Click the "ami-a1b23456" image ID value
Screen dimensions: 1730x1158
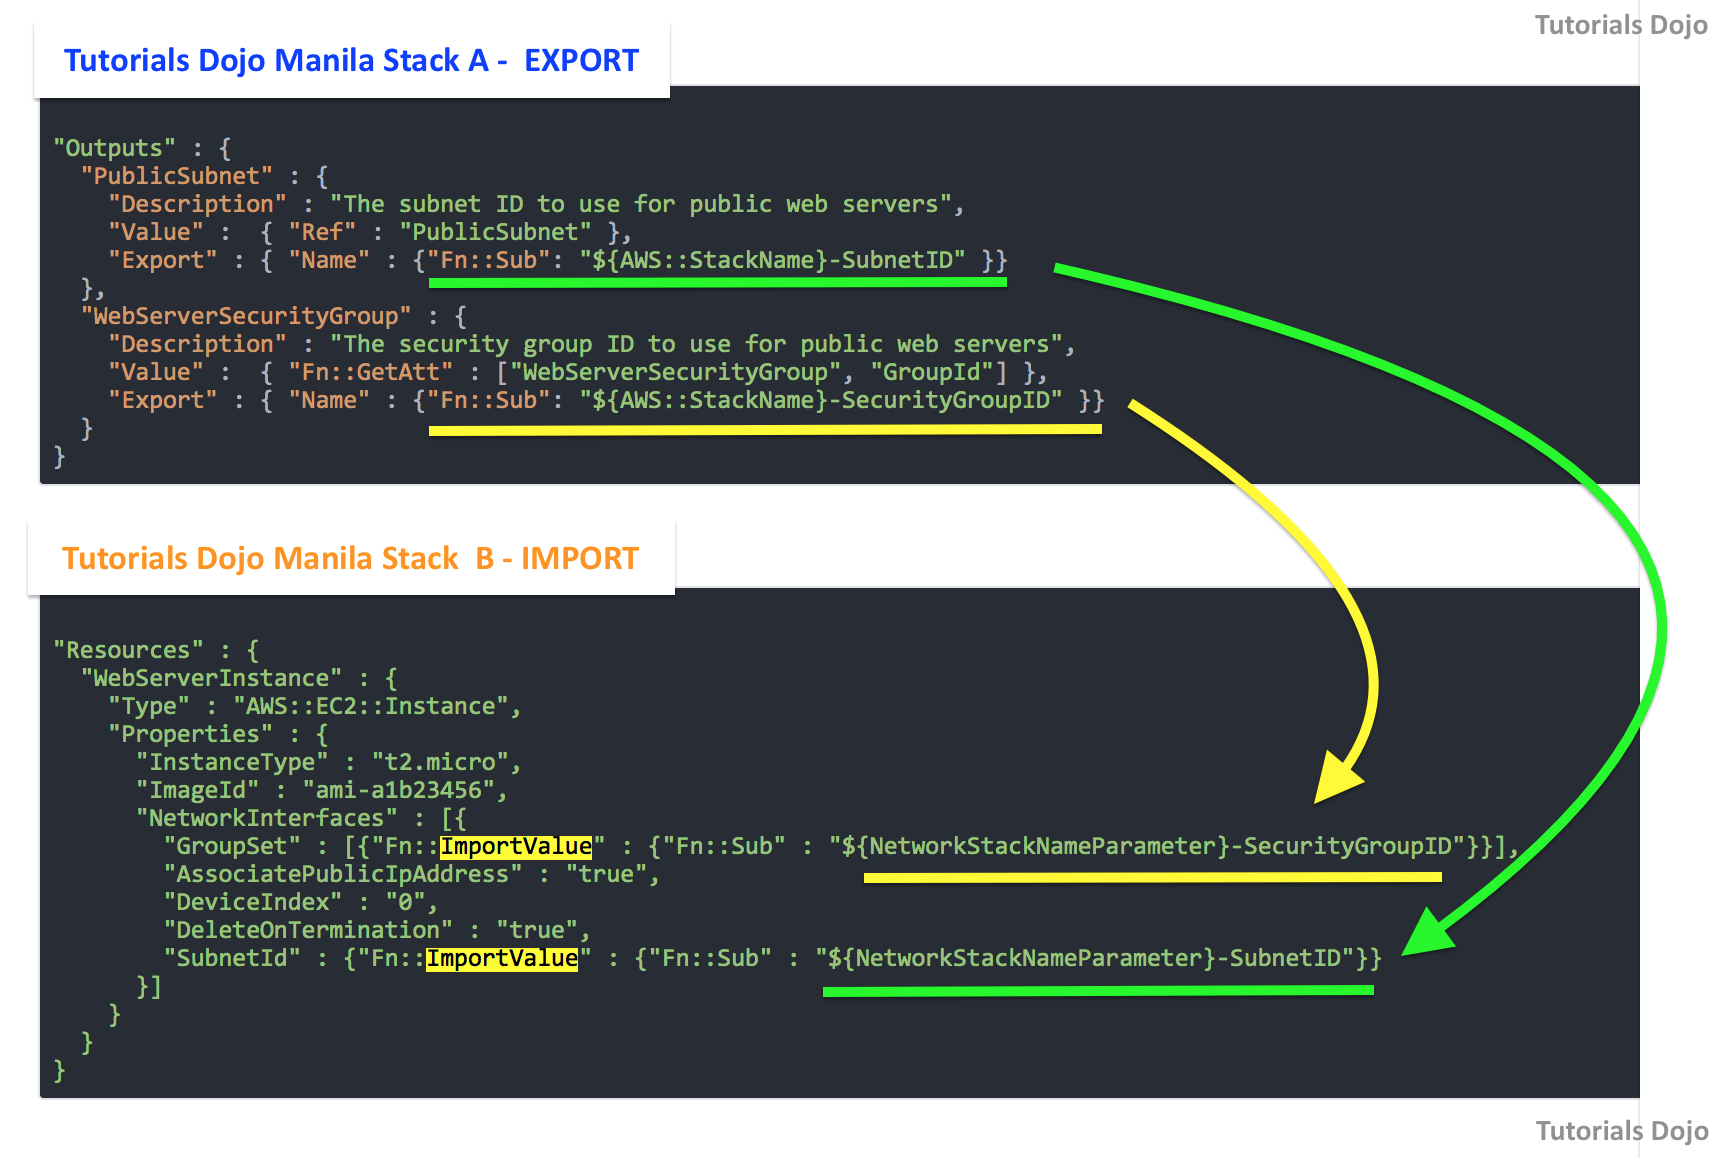(x=399, y=790)
